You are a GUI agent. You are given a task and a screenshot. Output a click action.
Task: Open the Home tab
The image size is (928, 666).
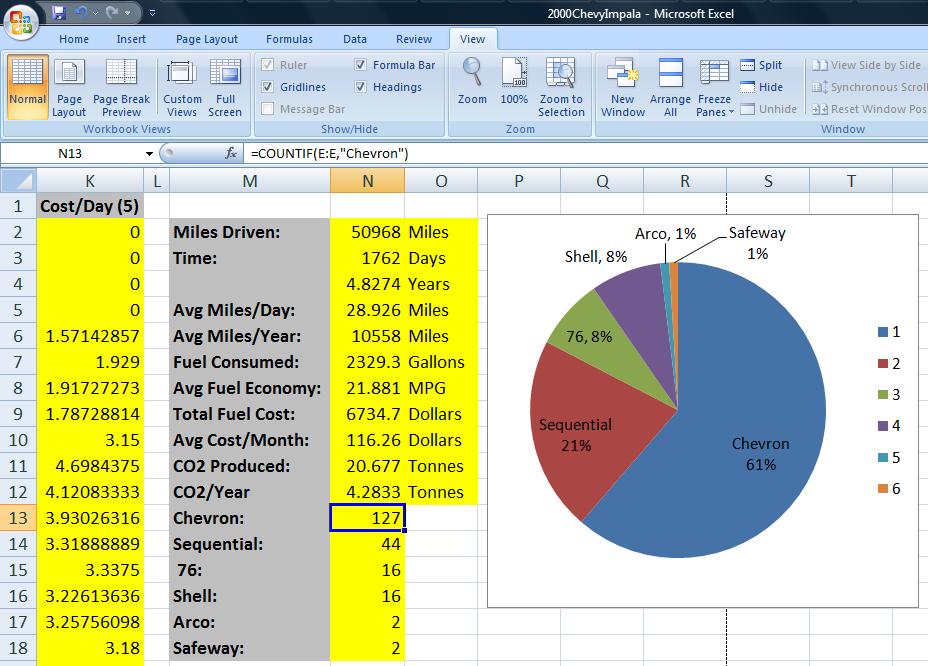tap(74, 39)
